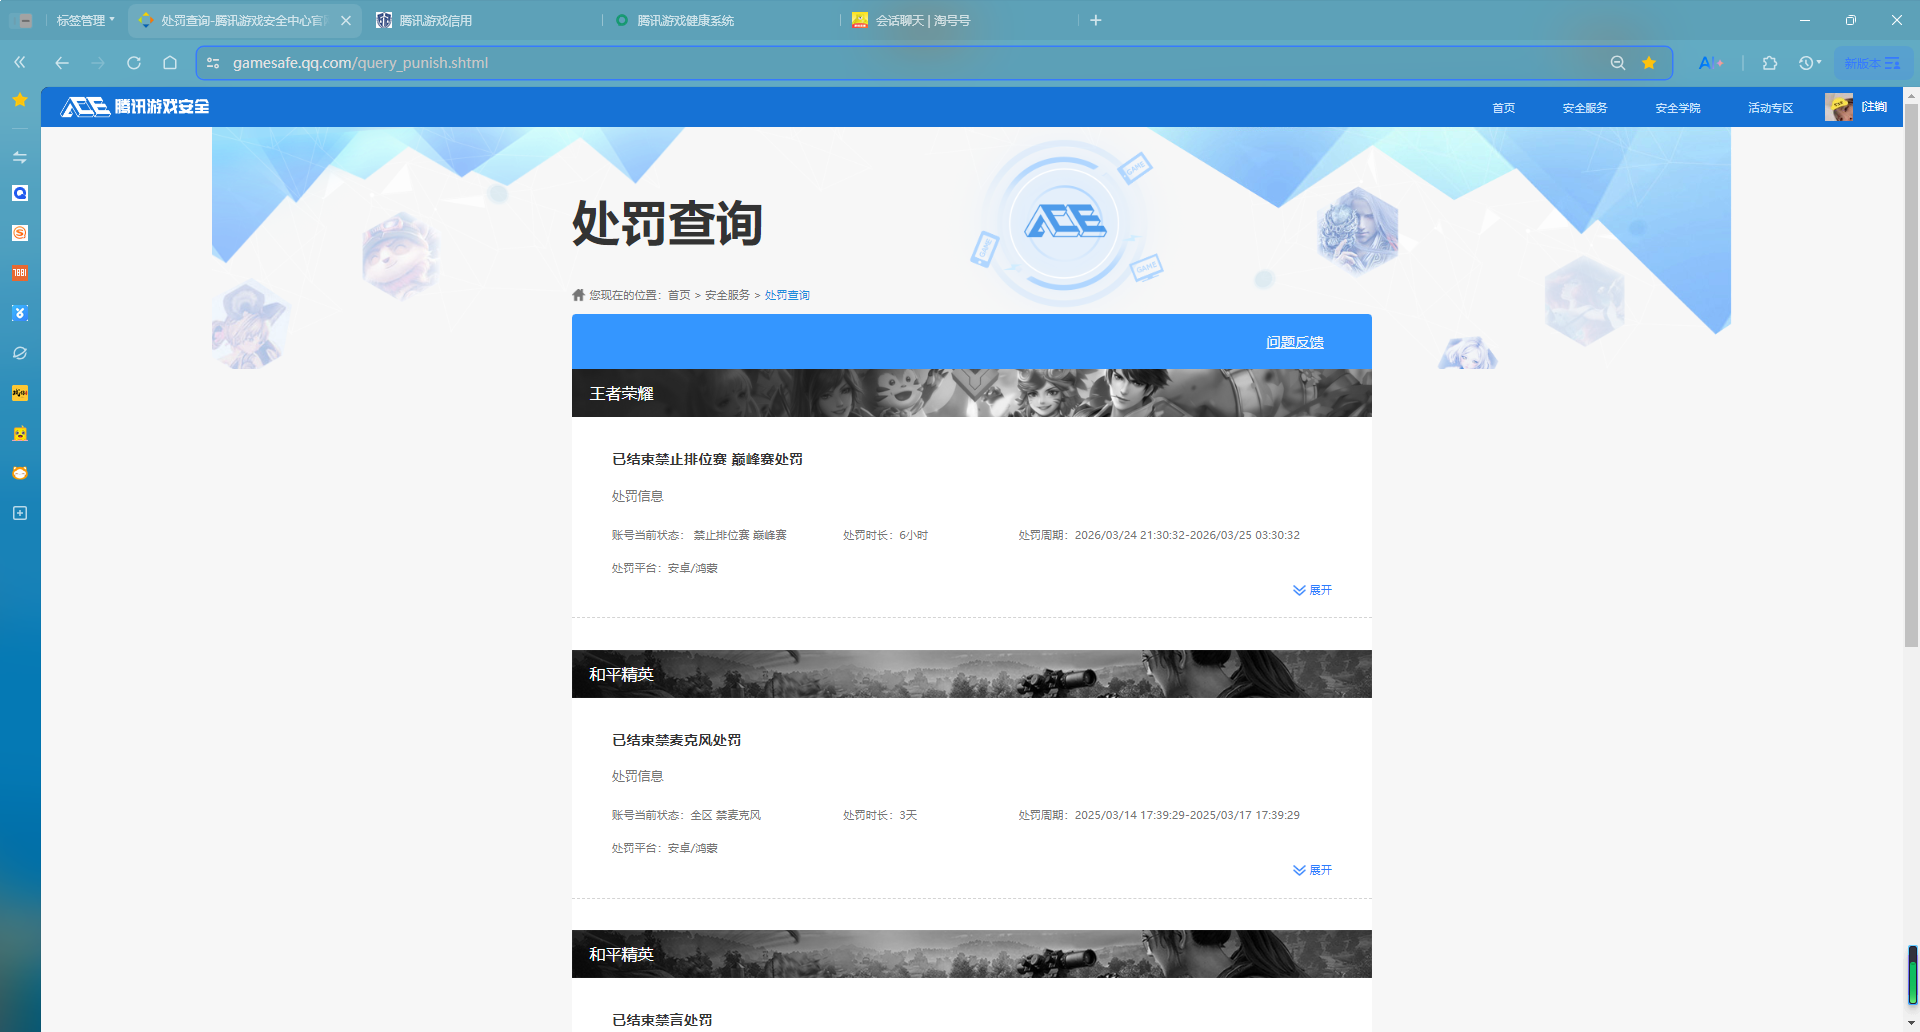Image resolution: width=1920 pixels, height=1032 pixels.
Task: Reload the current page
Action: [134, 63]
